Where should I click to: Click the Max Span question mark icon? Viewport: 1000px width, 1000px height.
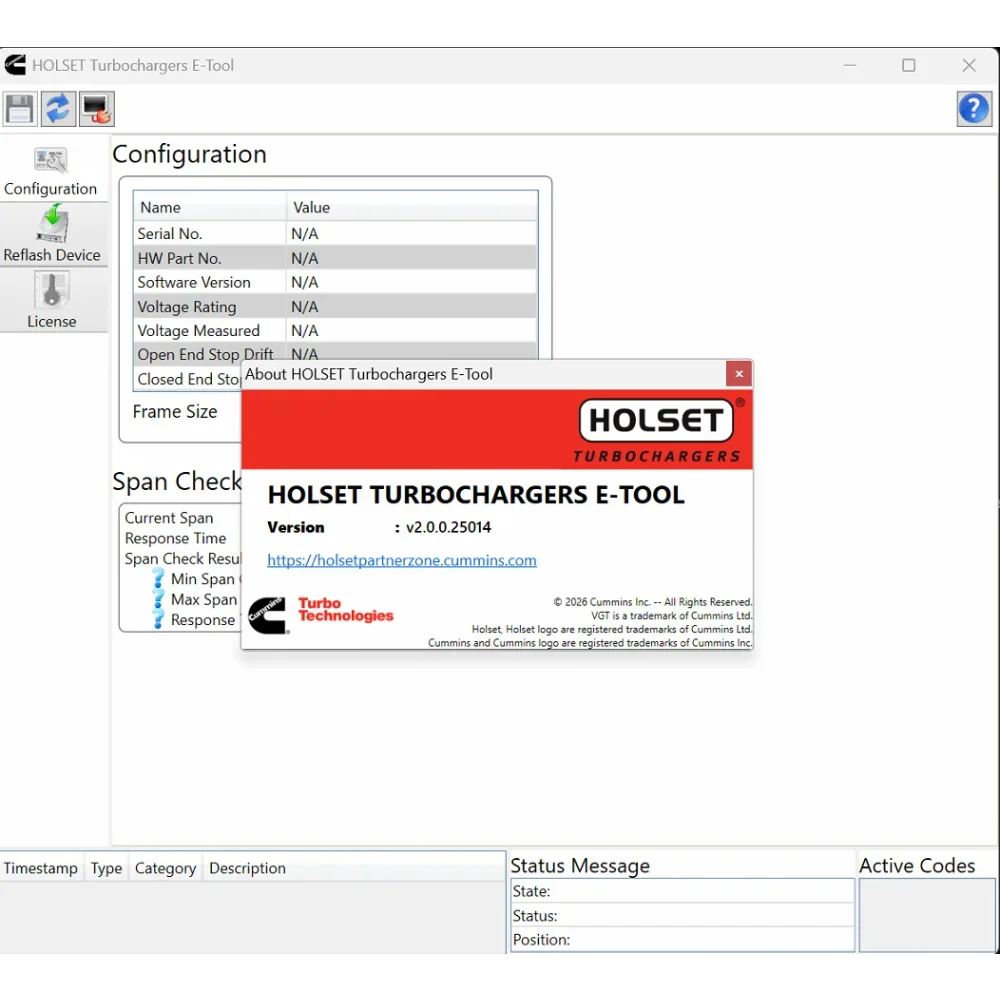(158, 599)
